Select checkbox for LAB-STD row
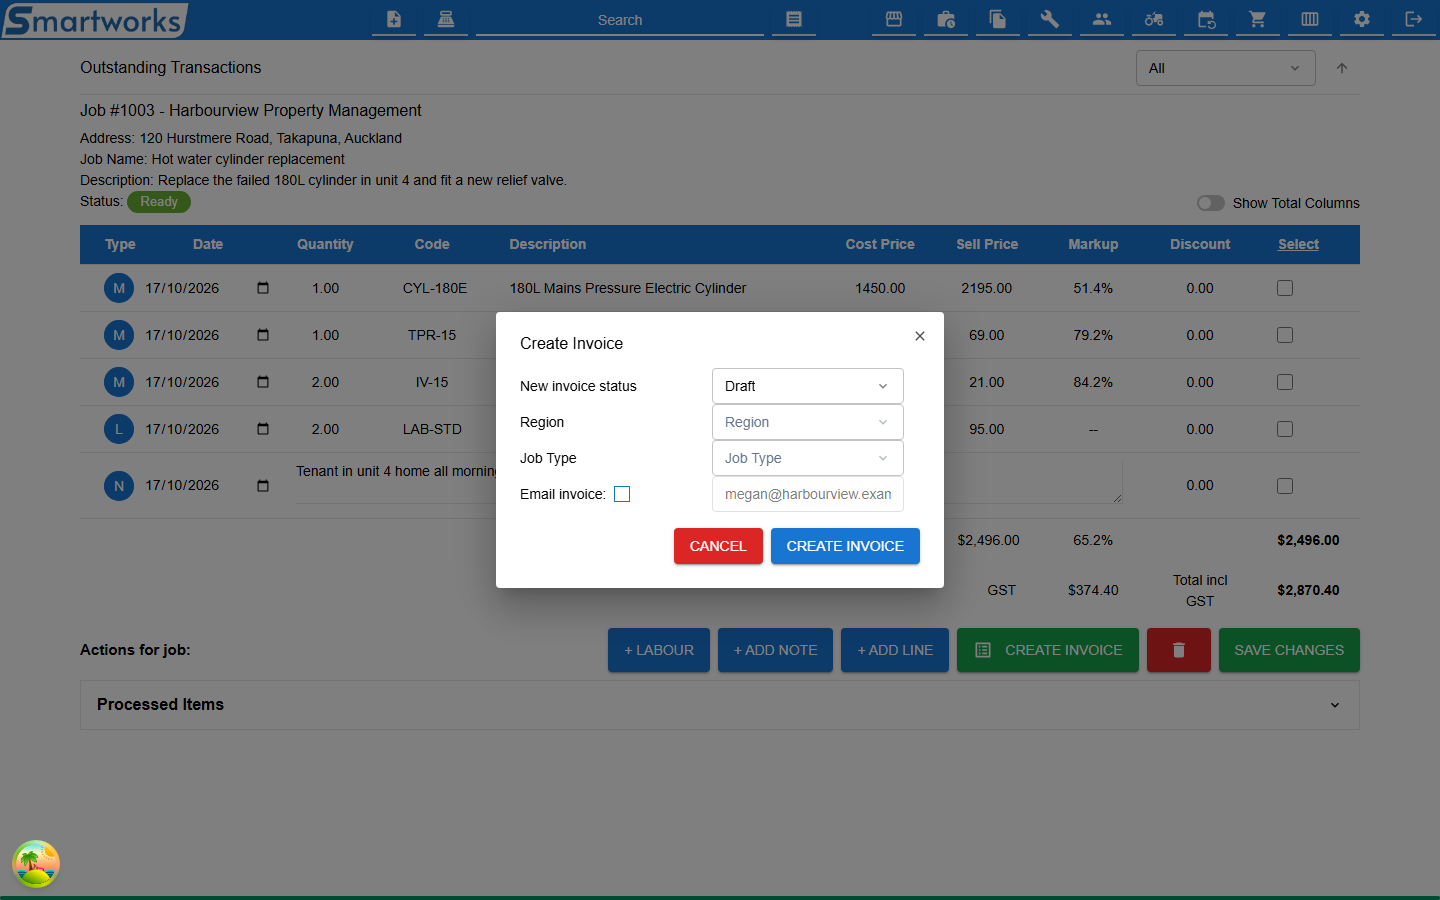Image resolution: width=1440 pixels, height=900 pixels. click(x=1285, y=429)
